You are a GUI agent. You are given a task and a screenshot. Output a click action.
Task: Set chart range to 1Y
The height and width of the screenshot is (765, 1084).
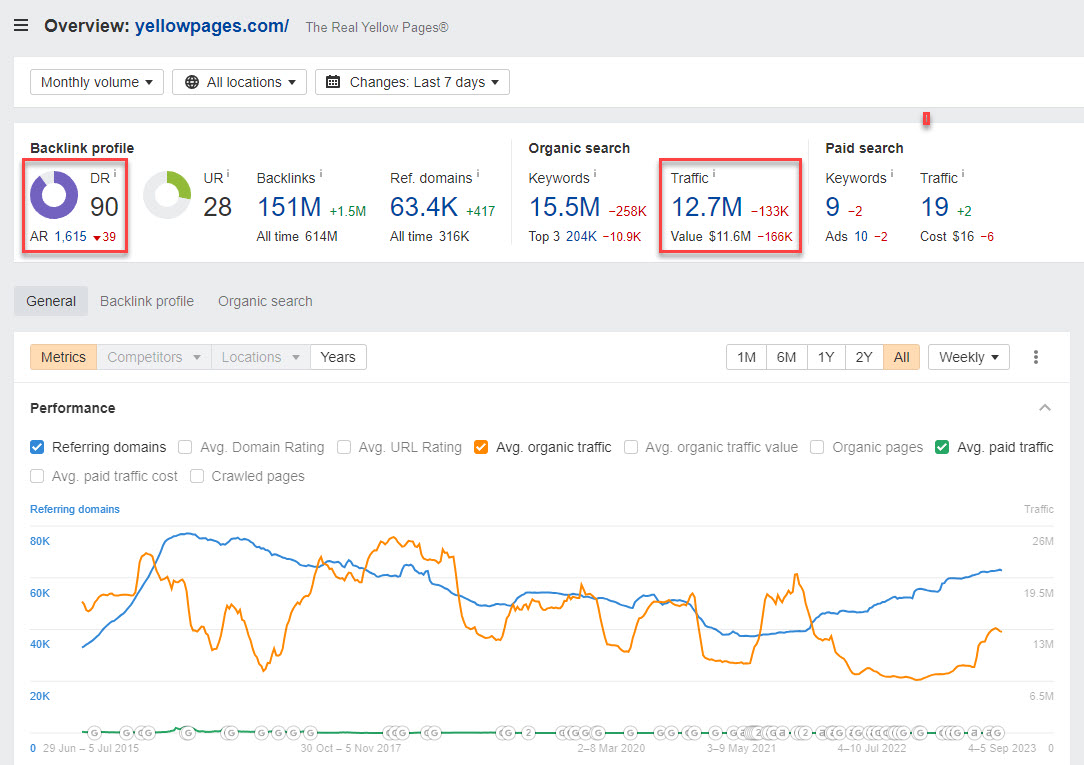coord(826,357)
